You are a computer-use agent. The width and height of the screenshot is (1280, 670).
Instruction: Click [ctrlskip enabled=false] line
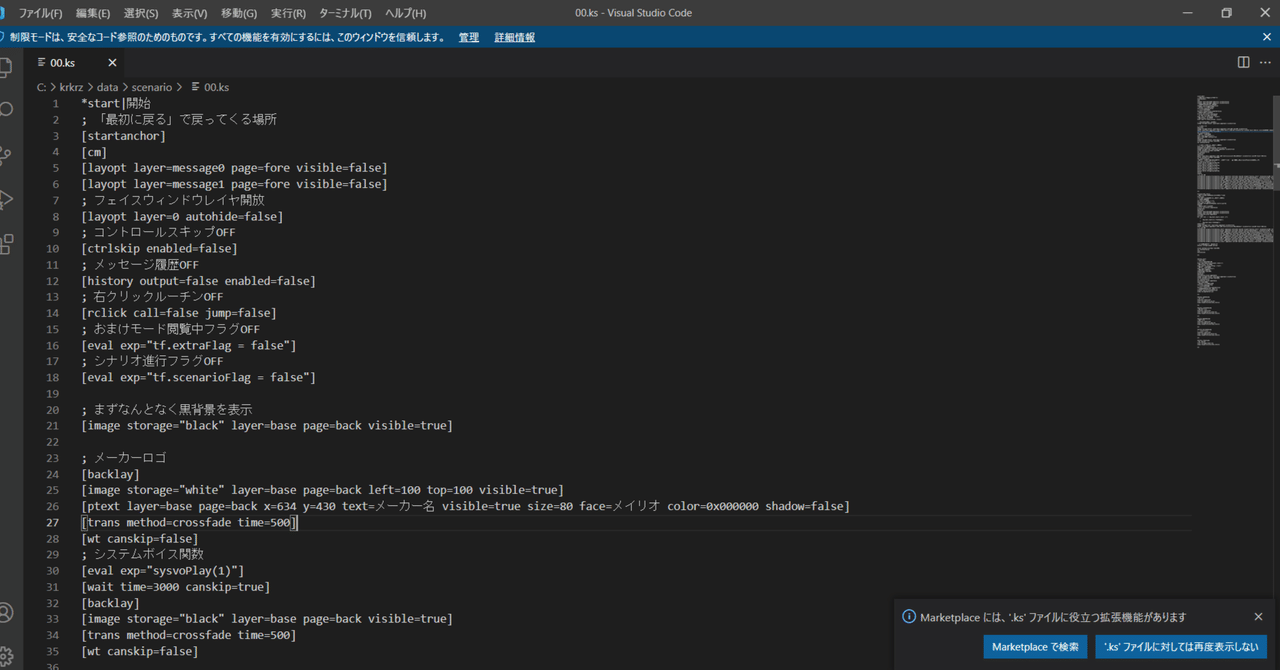point(160,248)
